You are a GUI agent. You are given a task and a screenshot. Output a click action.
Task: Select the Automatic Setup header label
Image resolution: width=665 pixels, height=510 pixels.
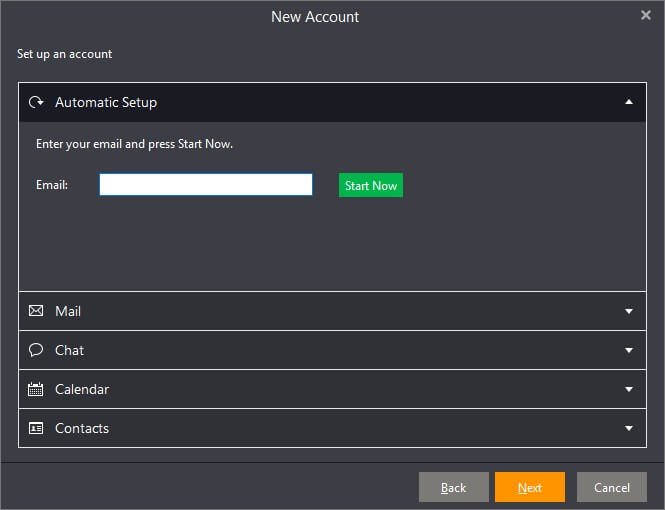point(106,102)
